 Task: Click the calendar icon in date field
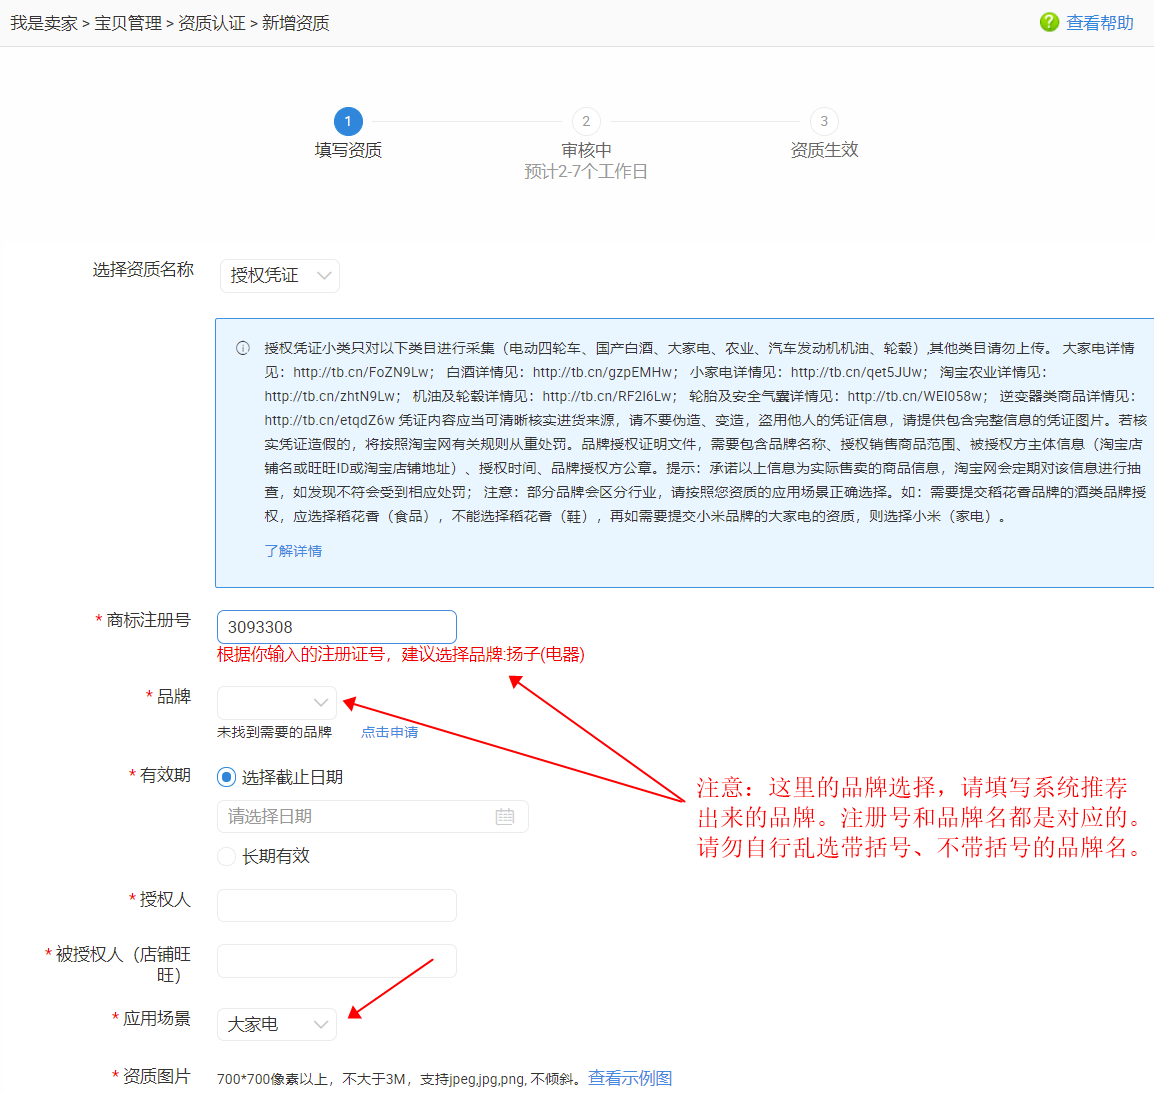505,817
